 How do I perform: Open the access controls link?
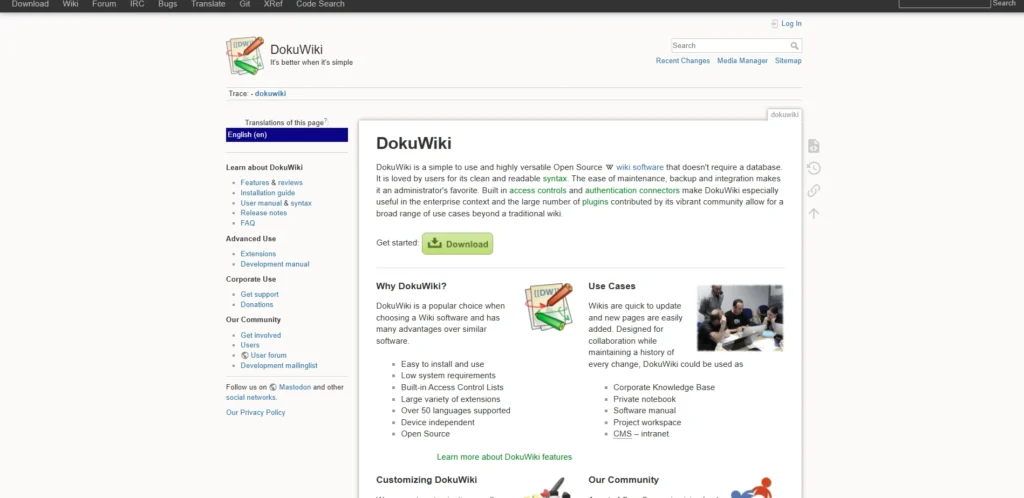(537, 191)
